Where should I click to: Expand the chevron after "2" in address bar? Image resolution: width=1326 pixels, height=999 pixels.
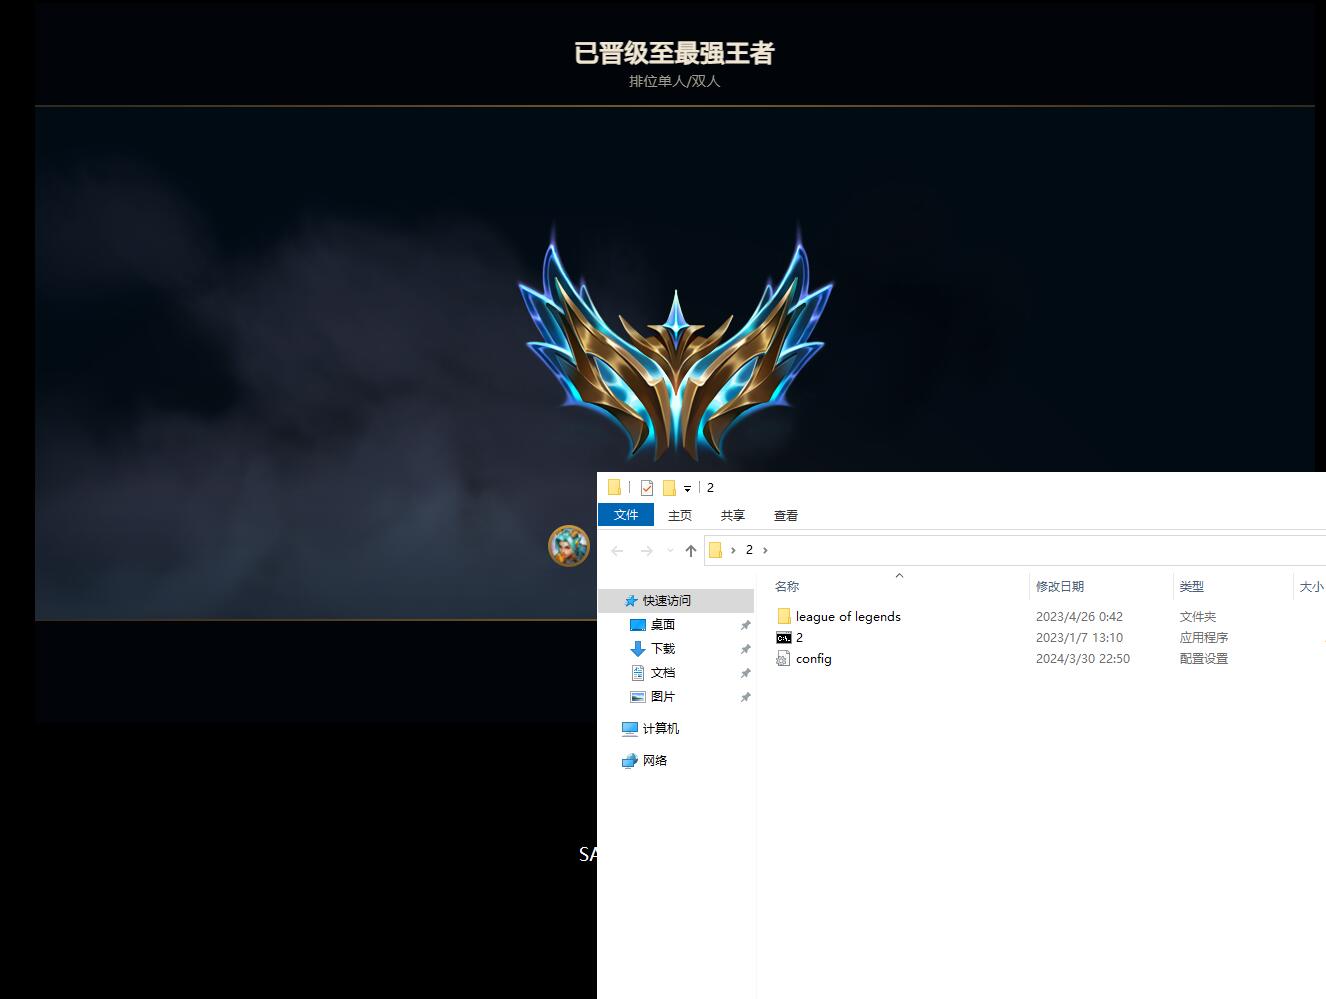coord(765,550)
